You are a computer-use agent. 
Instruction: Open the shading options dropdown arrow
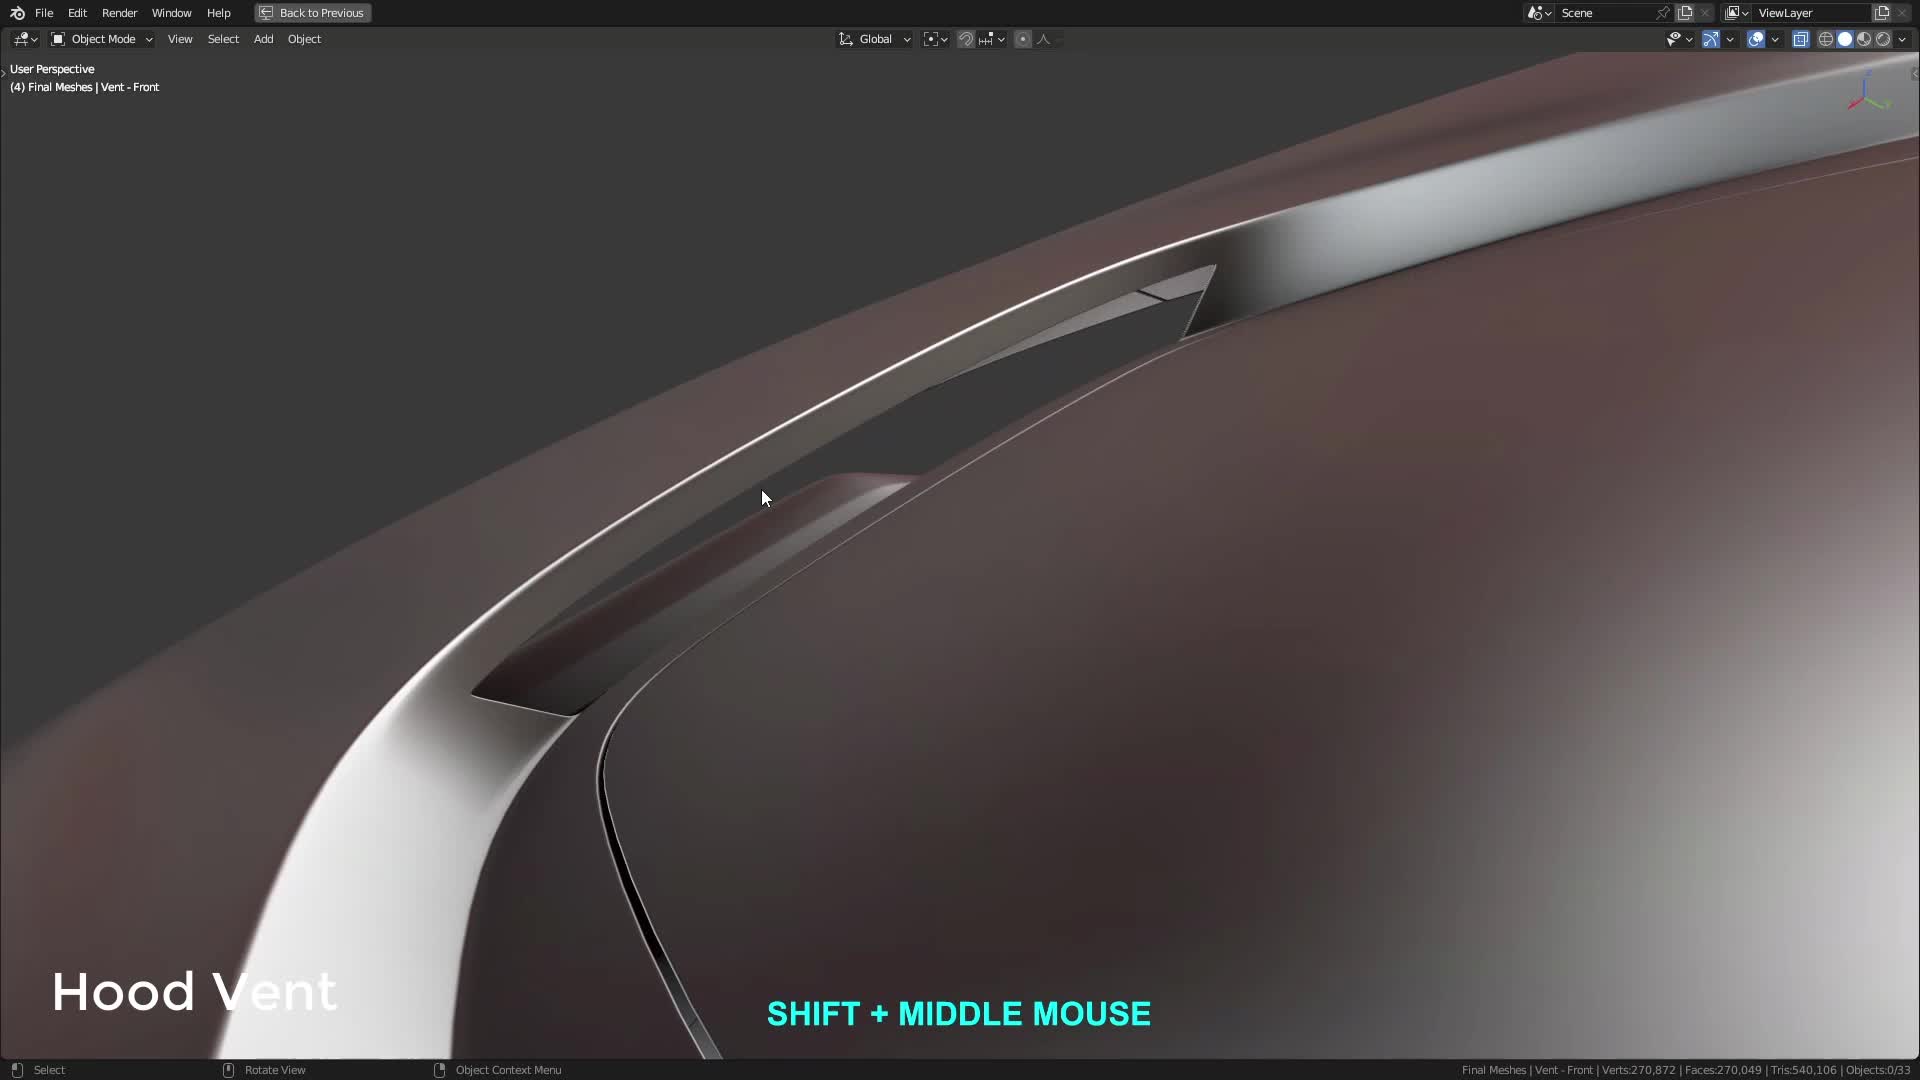point(1902,39)
